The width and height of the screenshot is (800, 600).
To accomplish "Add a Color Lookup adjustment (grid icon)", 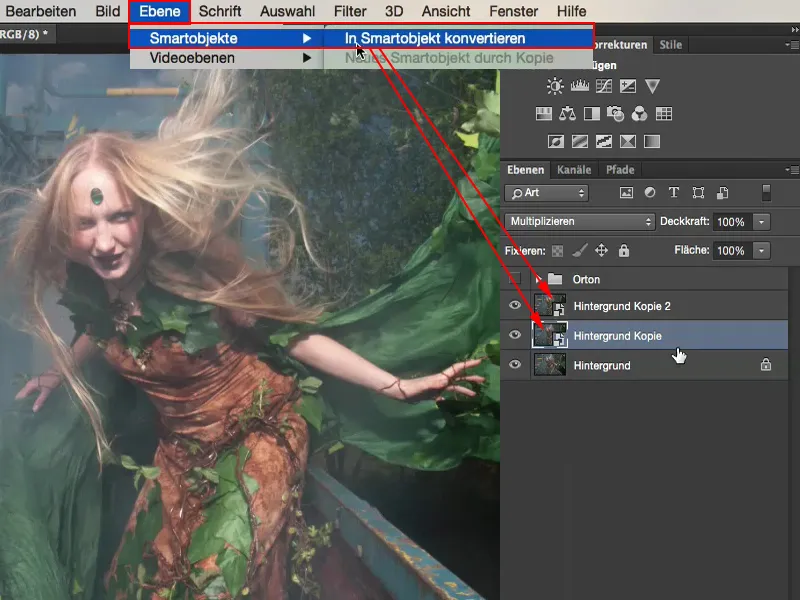I will pyautogui.click(x=664, y=113).
